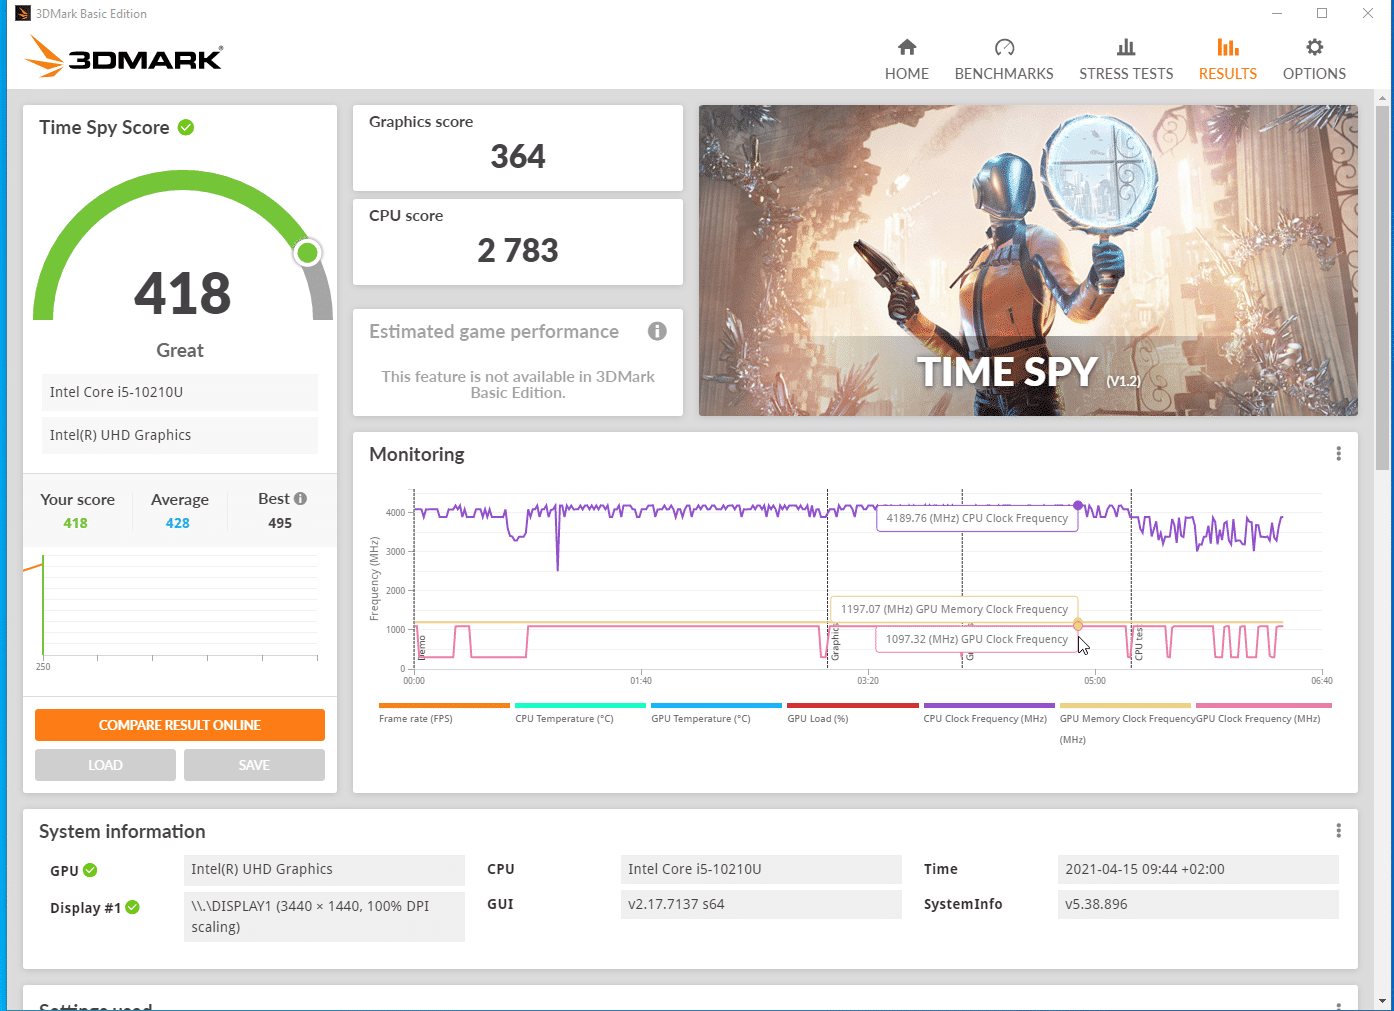The image size is (1394, 1011).
Task: Click the info icon next to Best score
Action: pos(300,498)
